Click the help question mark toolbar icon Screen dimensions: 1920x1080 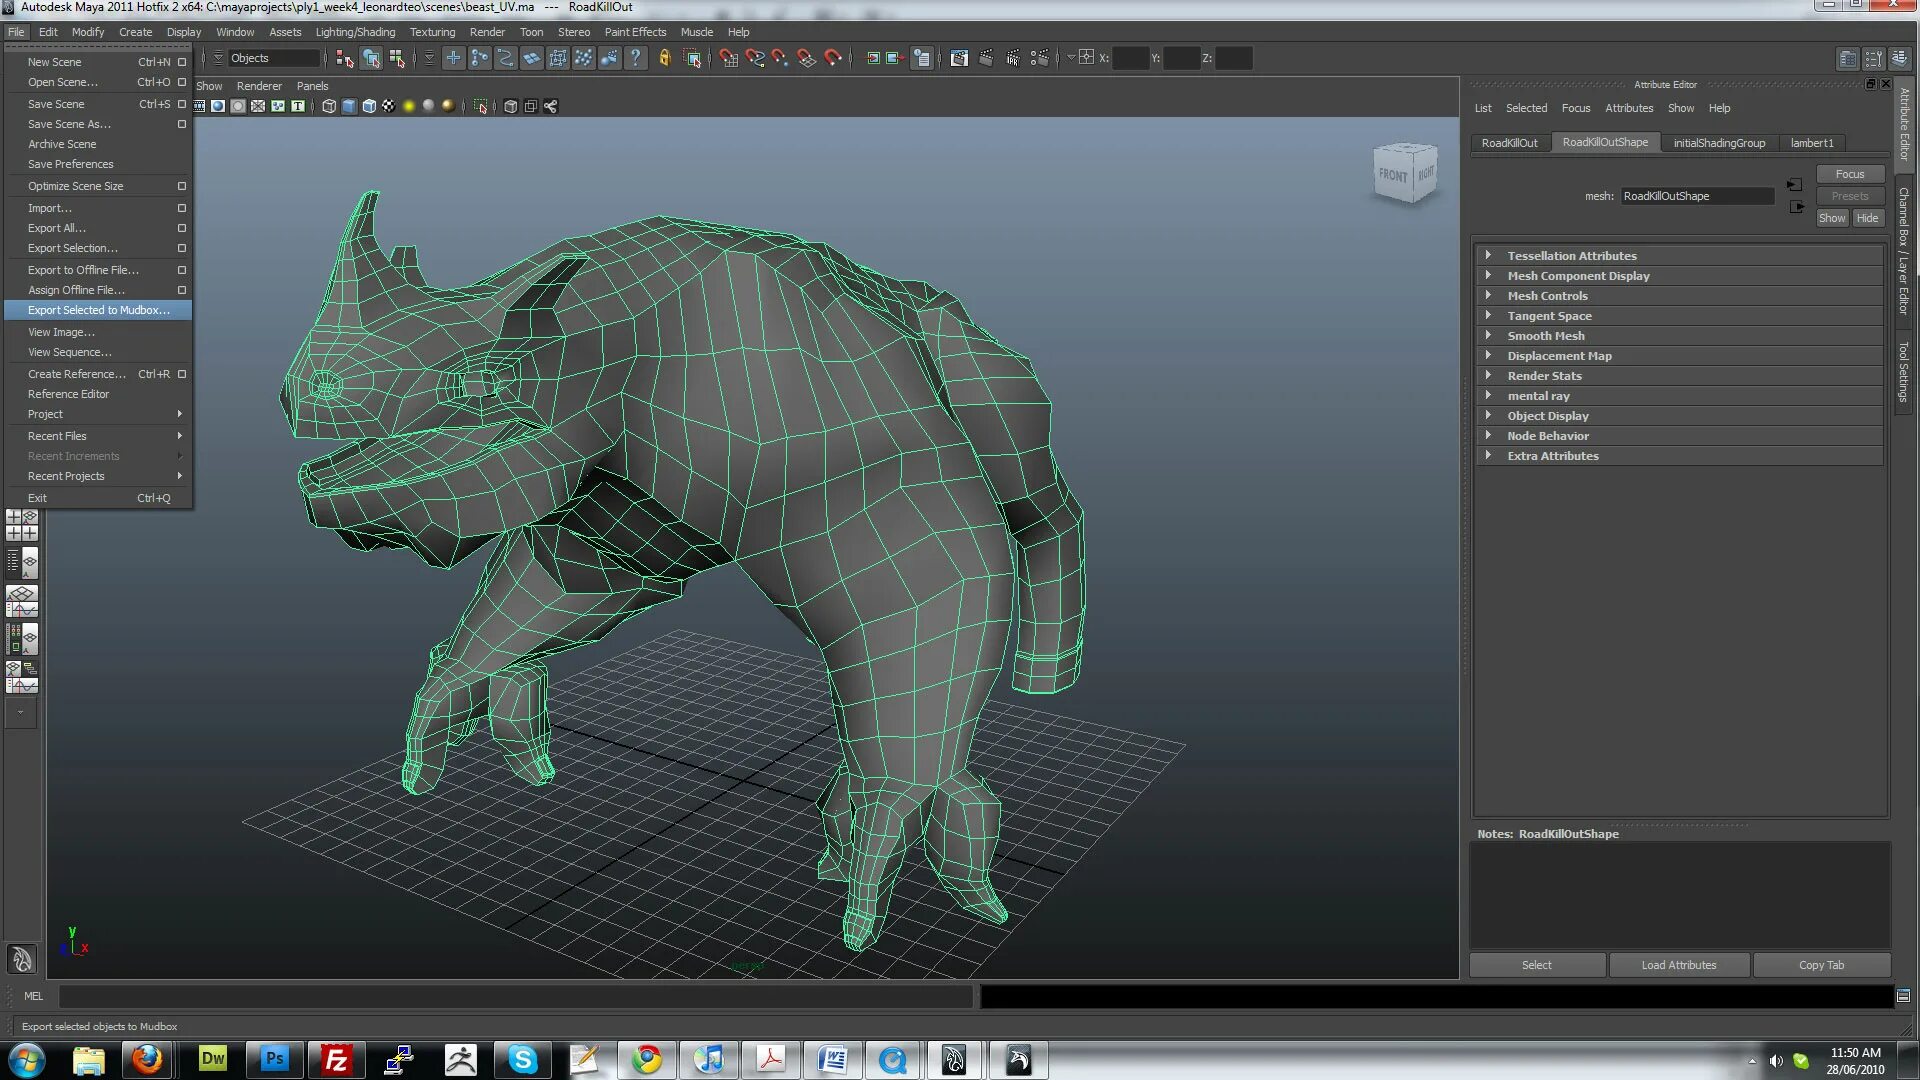coord(635,59)
